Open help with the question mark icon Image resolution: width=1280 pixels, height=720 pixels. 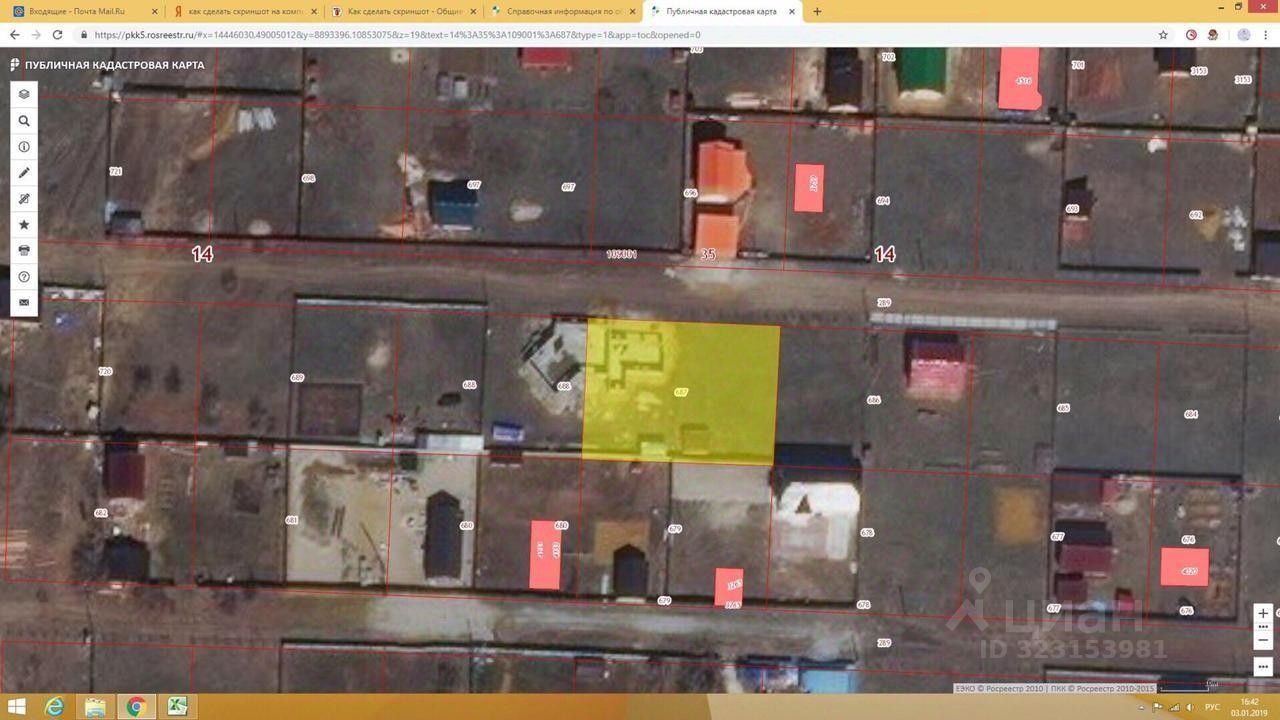click(24, 276)
